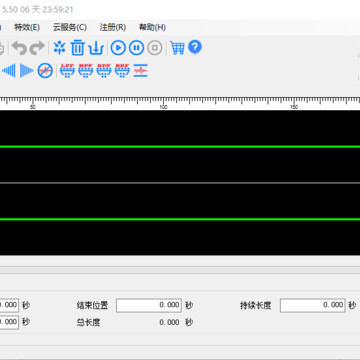360x360 pixels.
Task: Apply the HPF high-pass filter
Action: click(86, 71)
